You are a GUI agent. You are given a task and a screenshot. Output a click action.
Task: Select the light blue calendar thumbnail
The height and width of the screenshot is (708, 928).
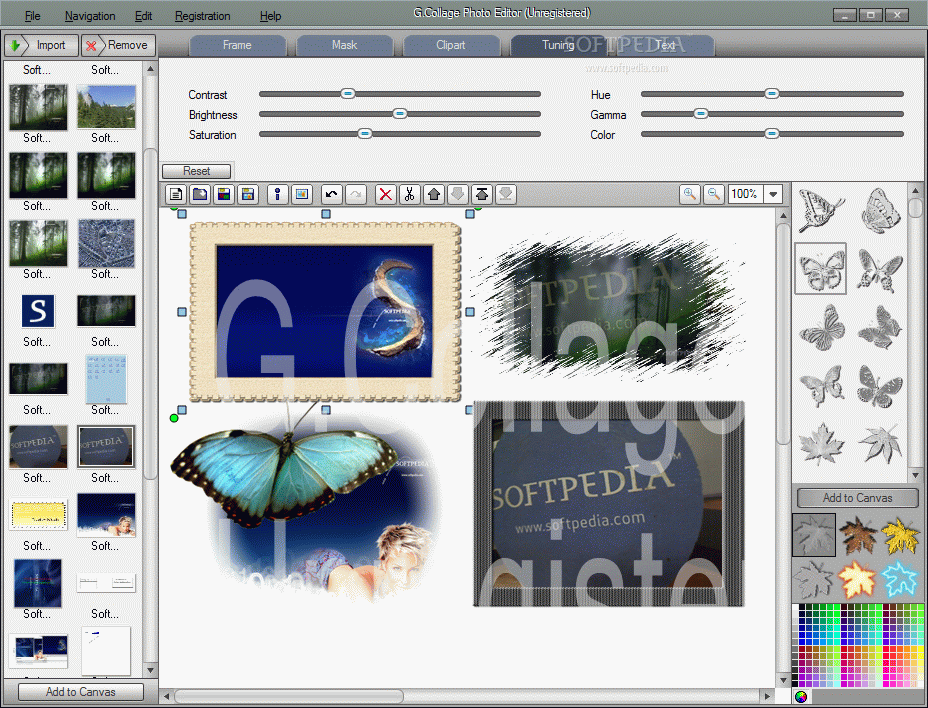point(106,379)
